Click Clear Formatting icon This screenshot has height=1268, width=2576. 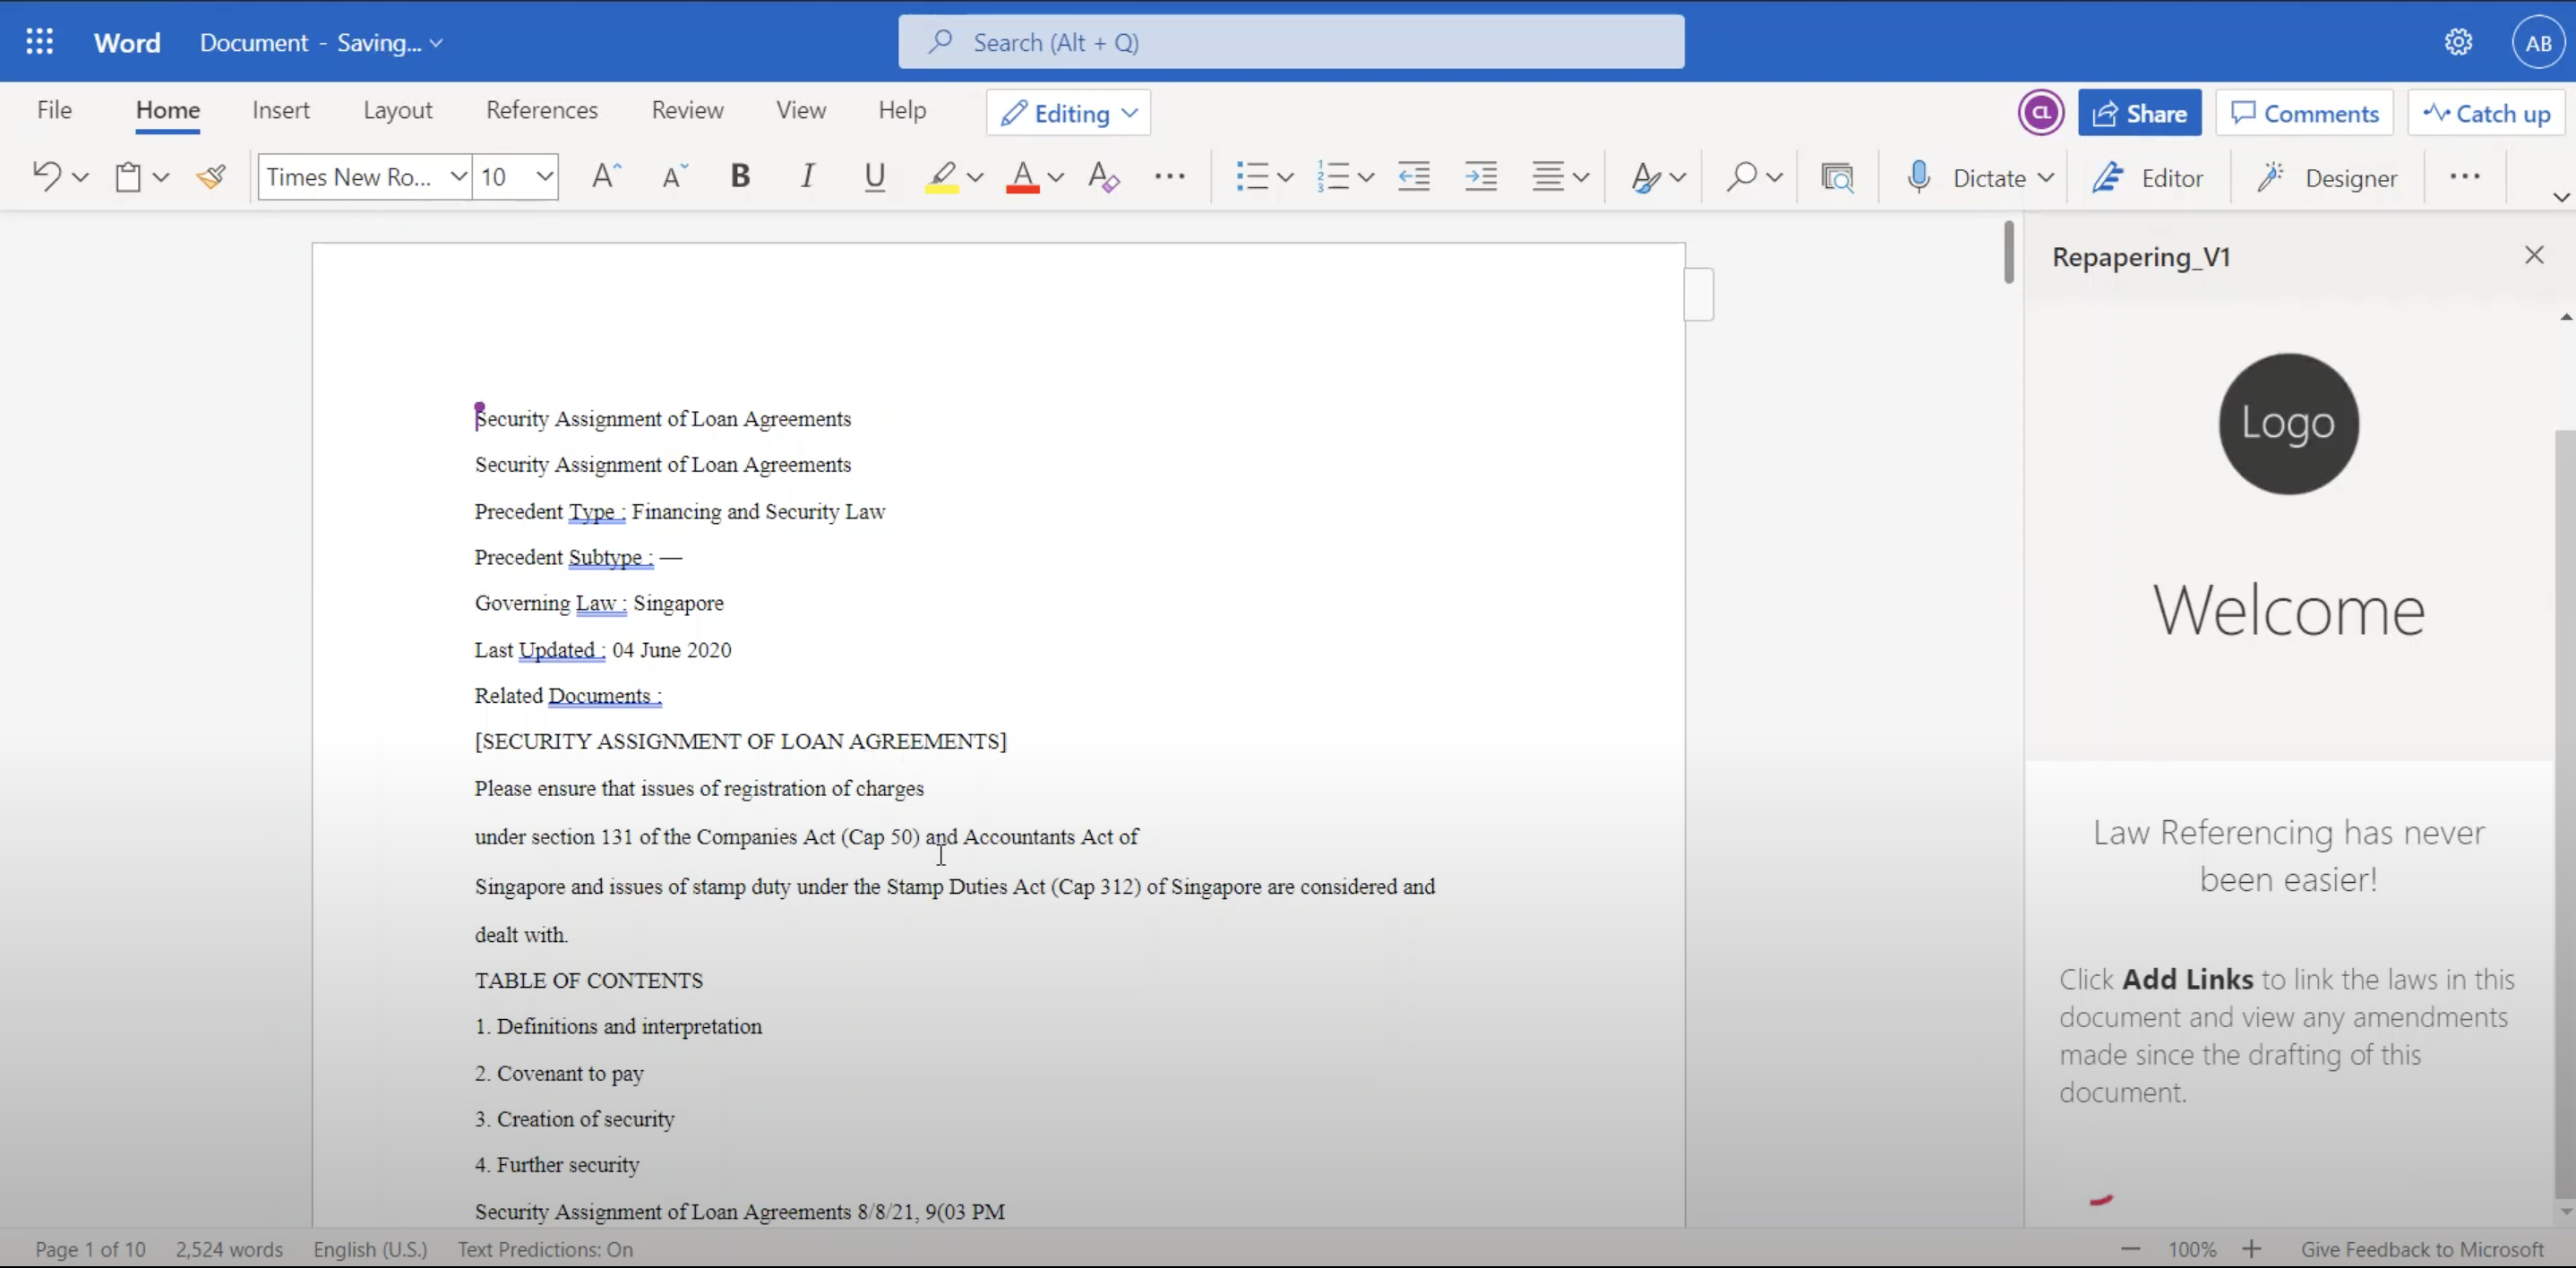pos(1103,177)
